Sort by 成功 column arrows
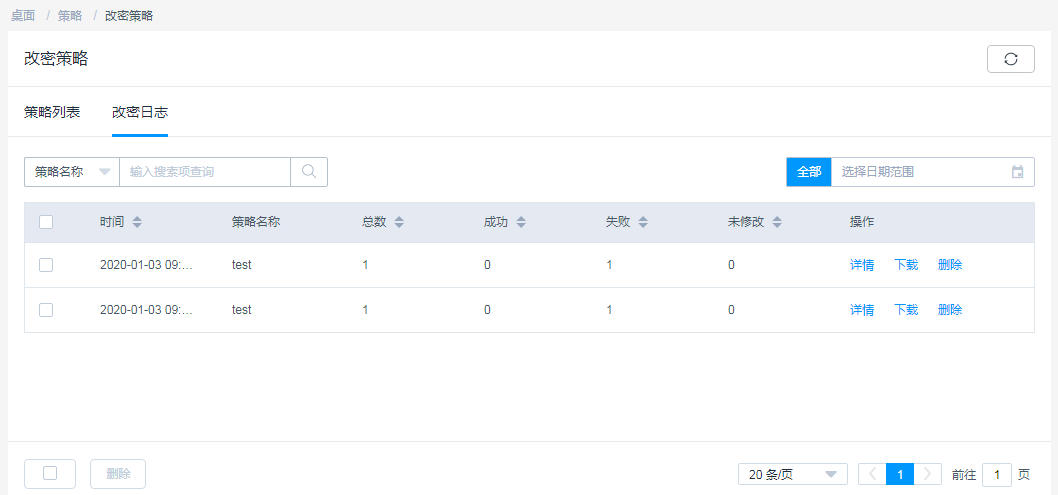 521,222
